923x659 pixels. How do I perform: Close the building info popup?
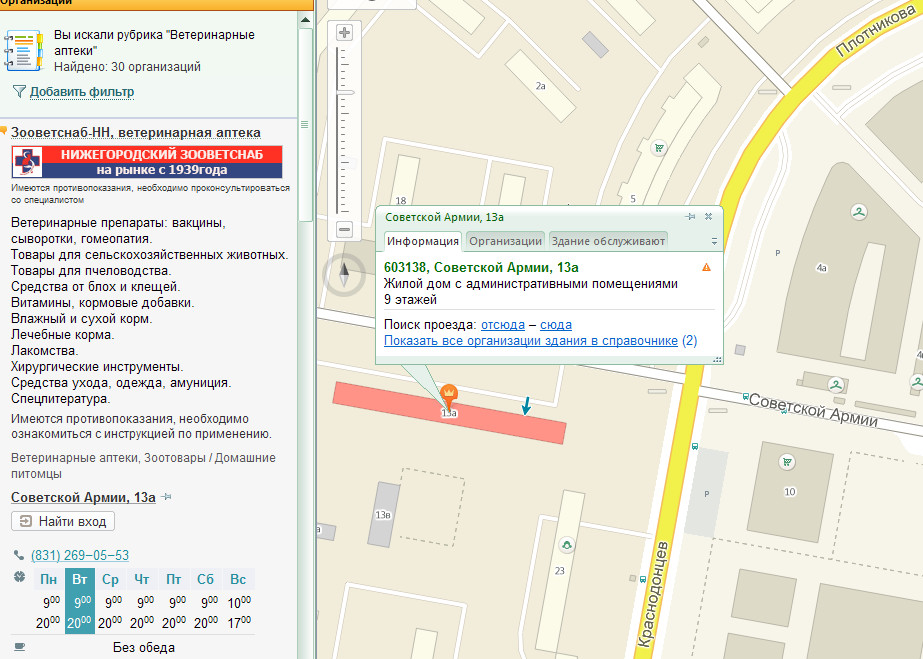click(x=709, y=216)
